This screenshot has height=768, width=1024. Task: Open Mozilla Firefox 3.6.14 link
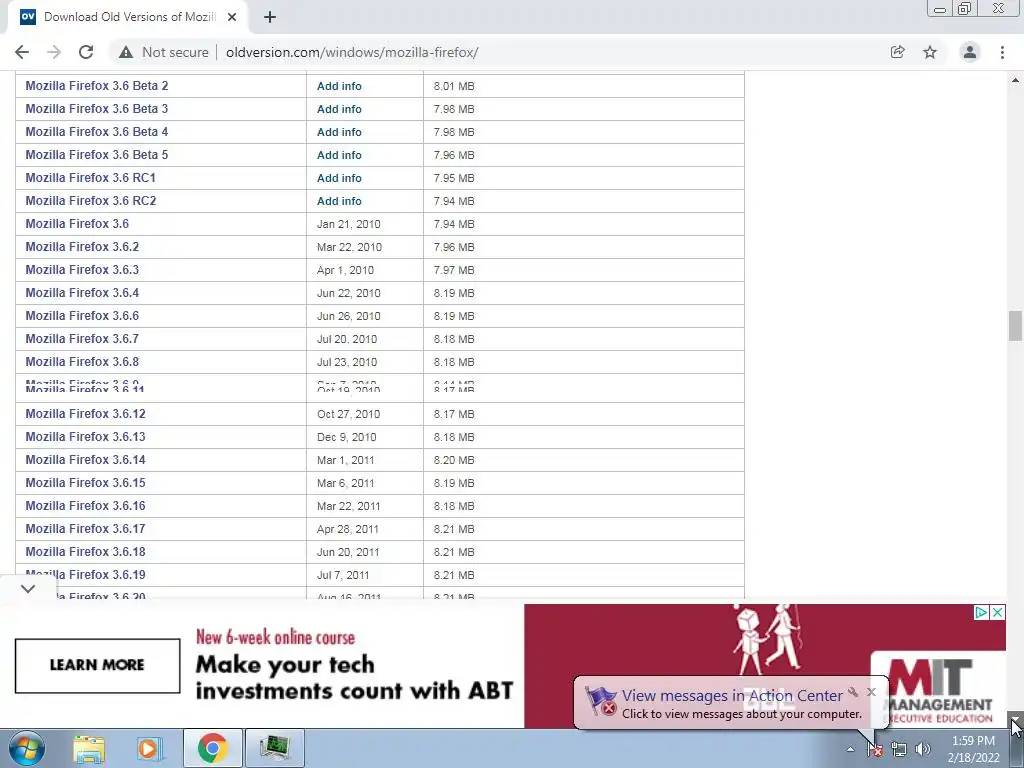pyautogui.click(x=86, y=460)
